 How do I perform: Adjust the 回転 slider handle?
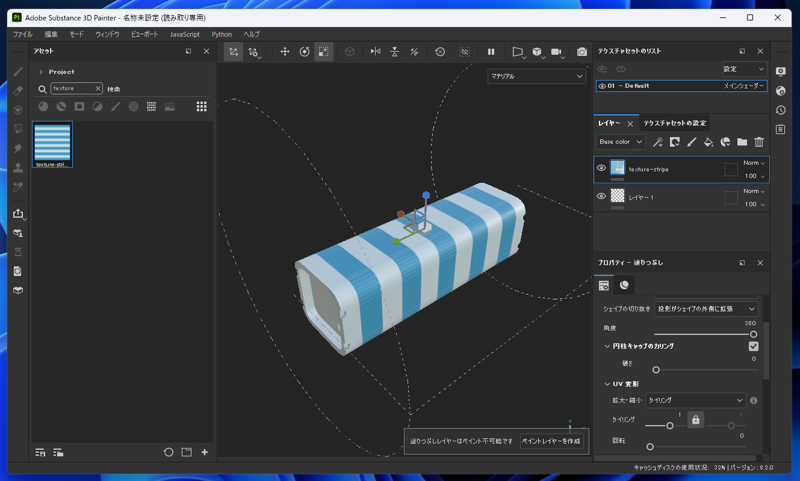point(650,447)
